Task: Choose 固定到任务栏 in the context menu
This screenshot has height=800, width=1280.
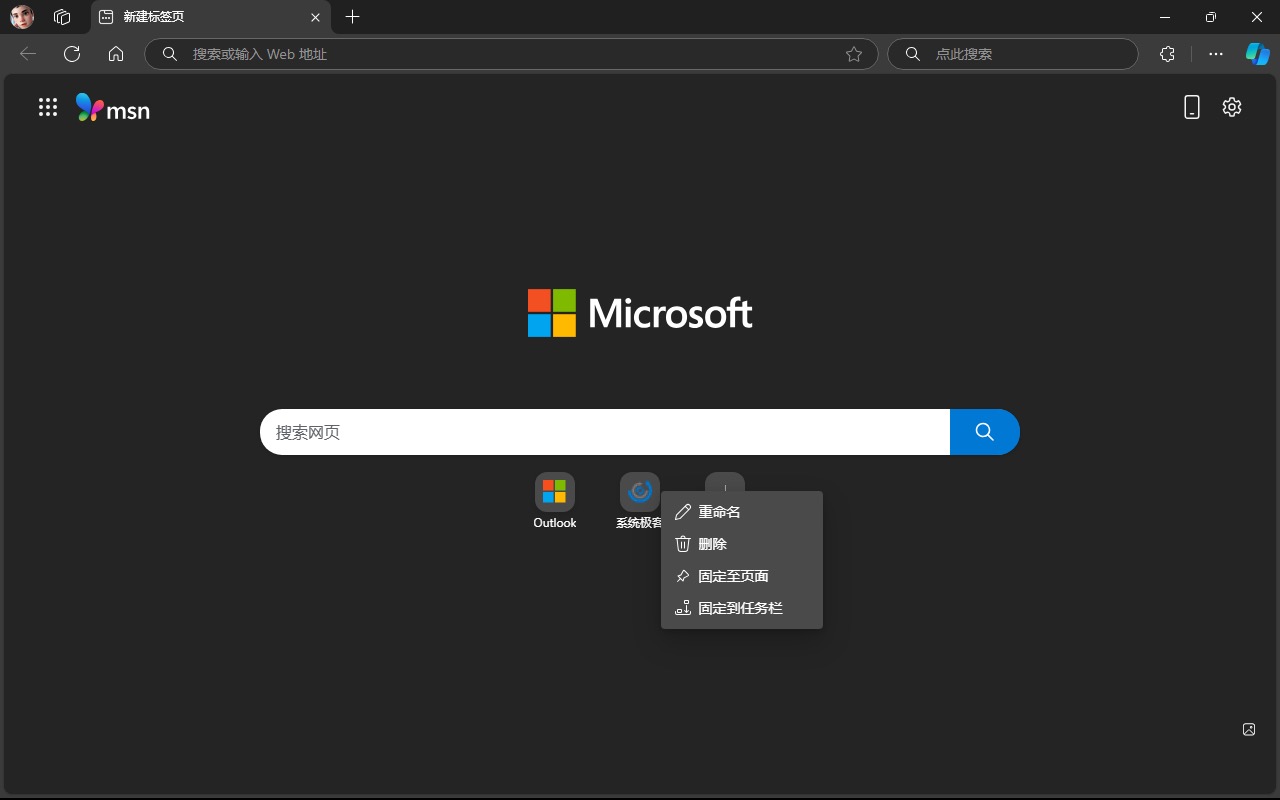Action: coord(742,608)
